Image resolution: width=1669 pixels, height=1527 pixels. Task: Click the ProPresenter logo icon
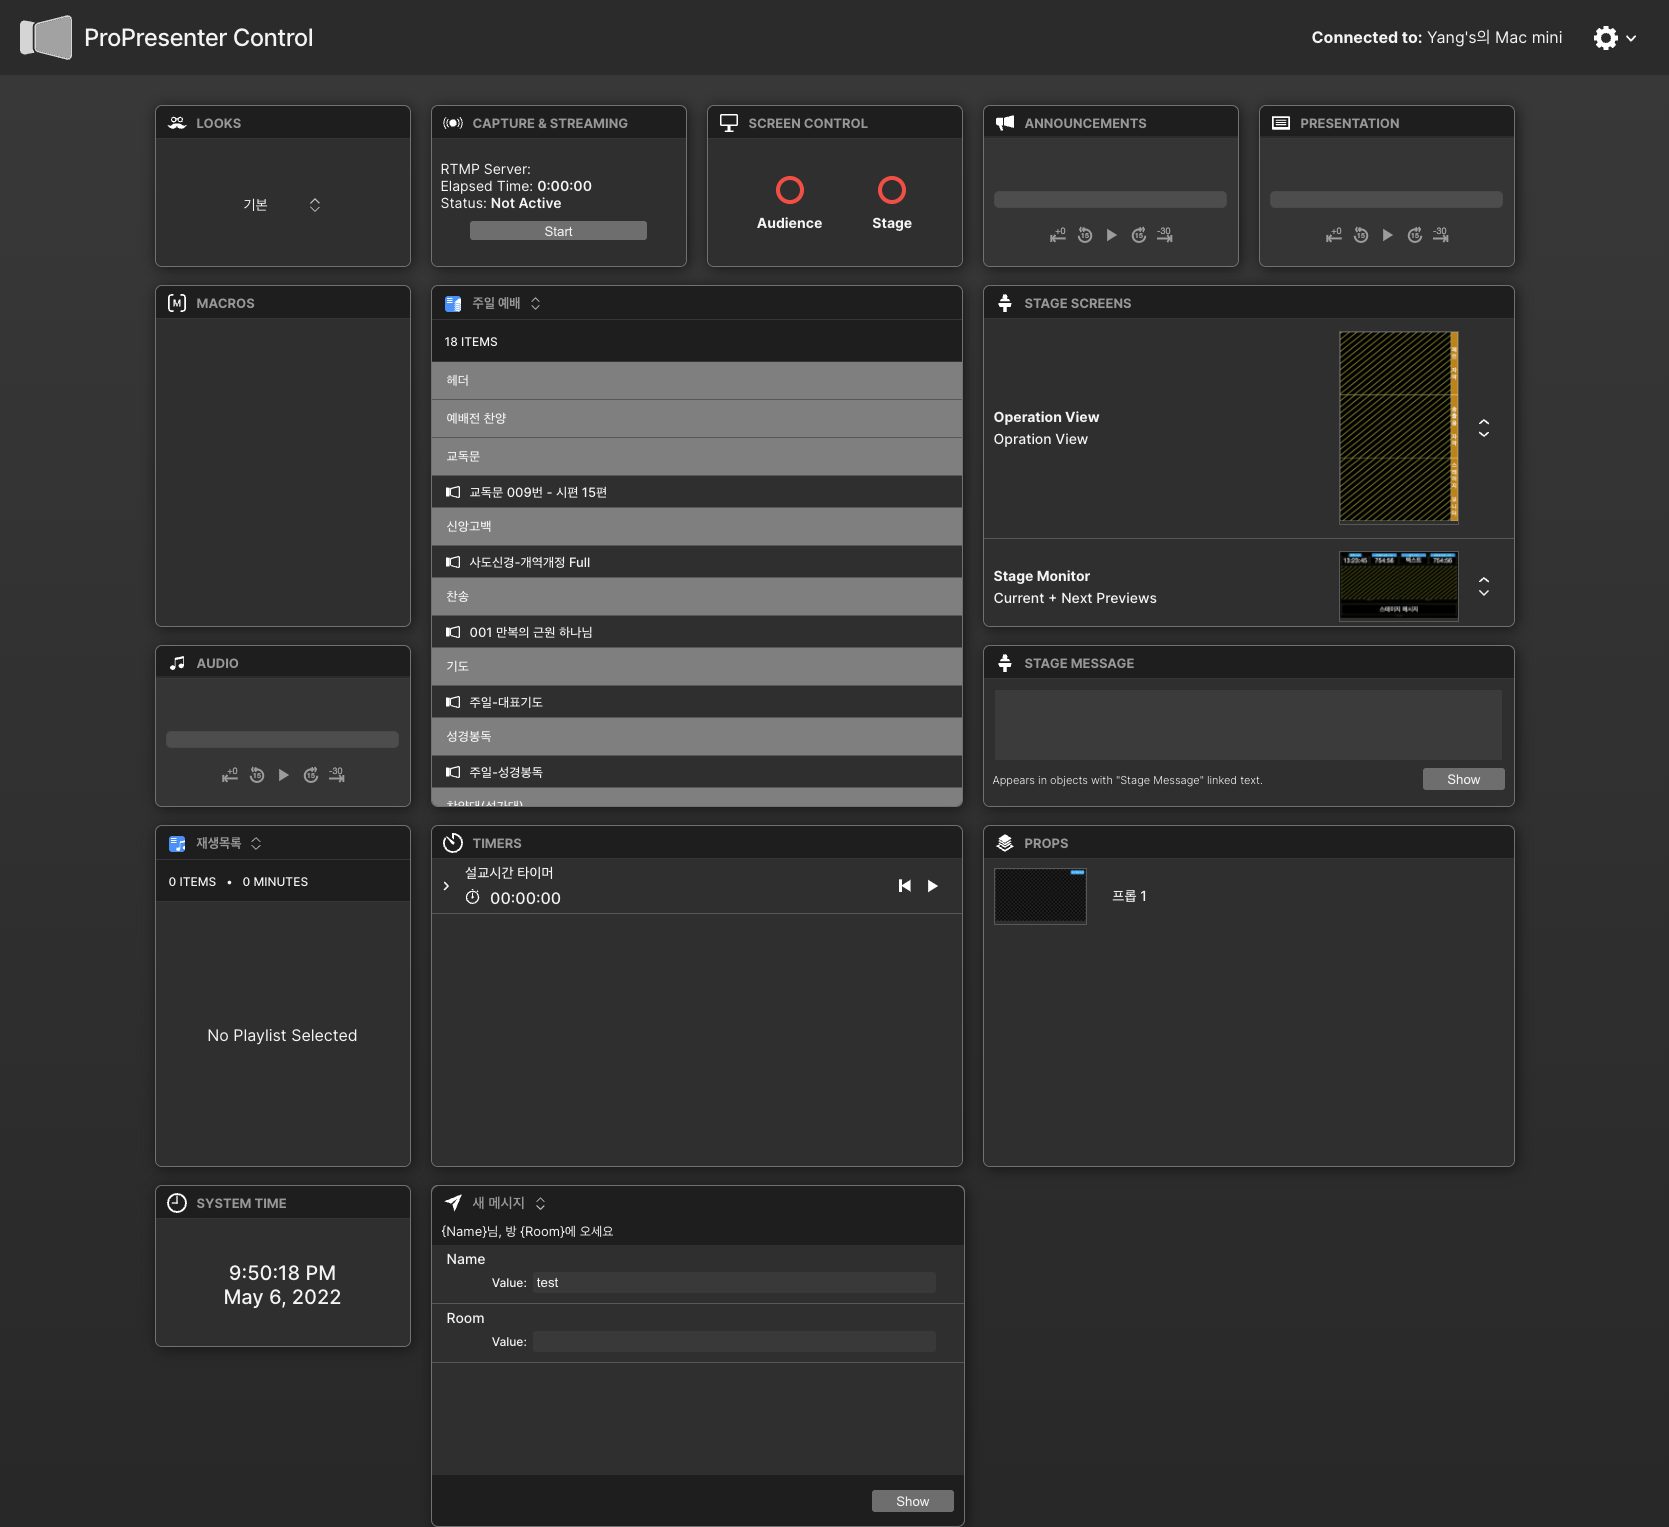tap(46, 38)
